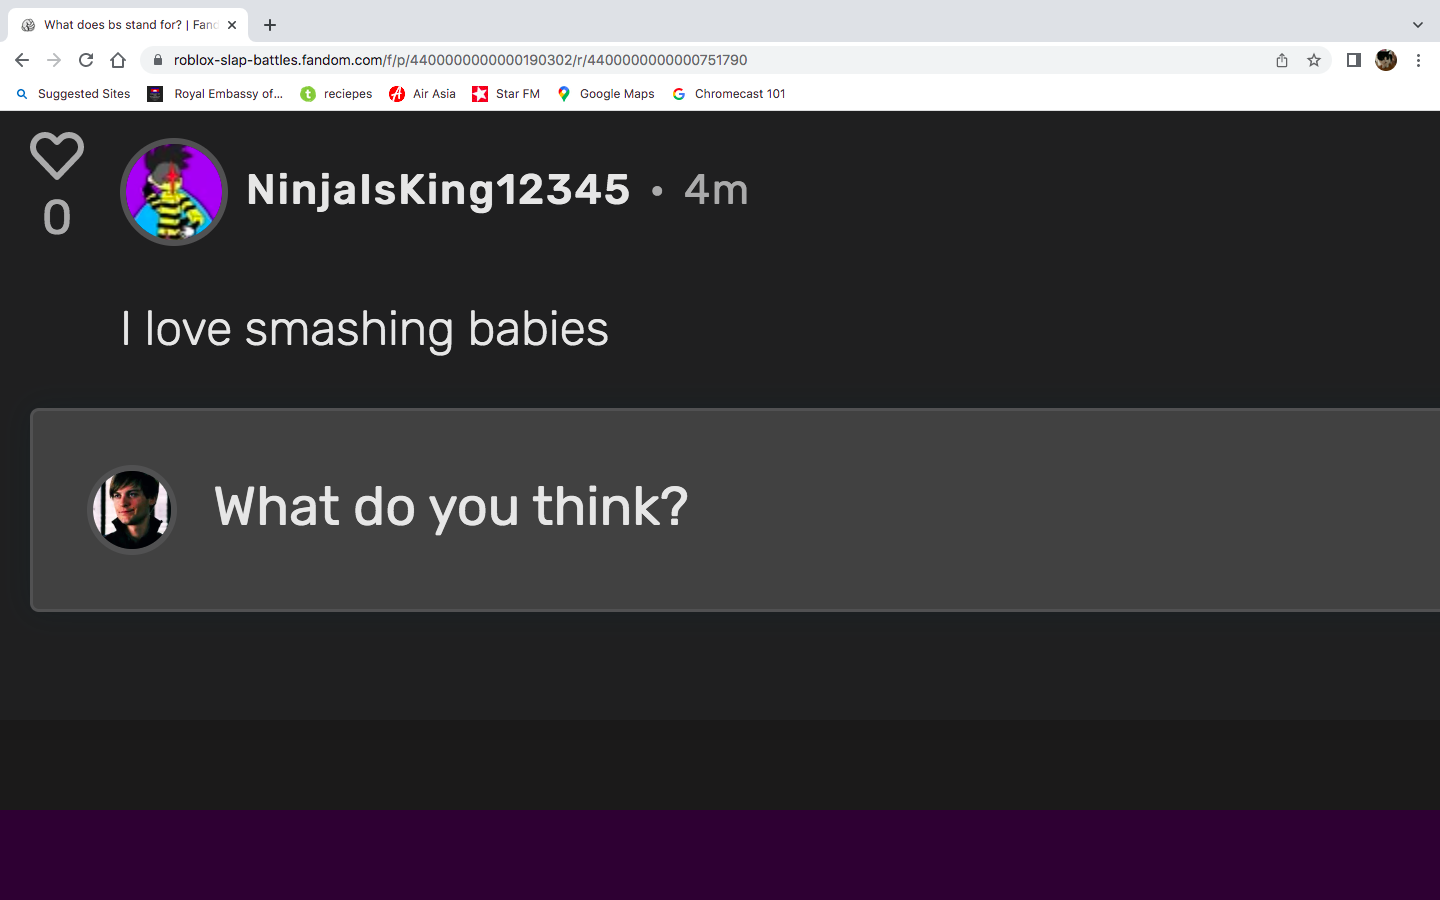Go to the browser home page
This screenshot has height=900, width=1440.
(118, 60)
